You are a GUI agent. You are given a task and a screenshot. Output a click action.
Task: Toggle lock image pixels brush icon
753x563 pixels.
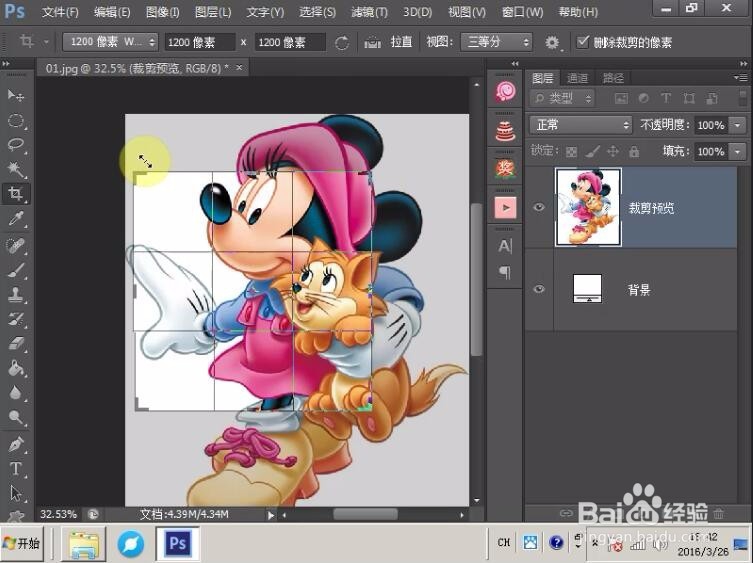593,152
